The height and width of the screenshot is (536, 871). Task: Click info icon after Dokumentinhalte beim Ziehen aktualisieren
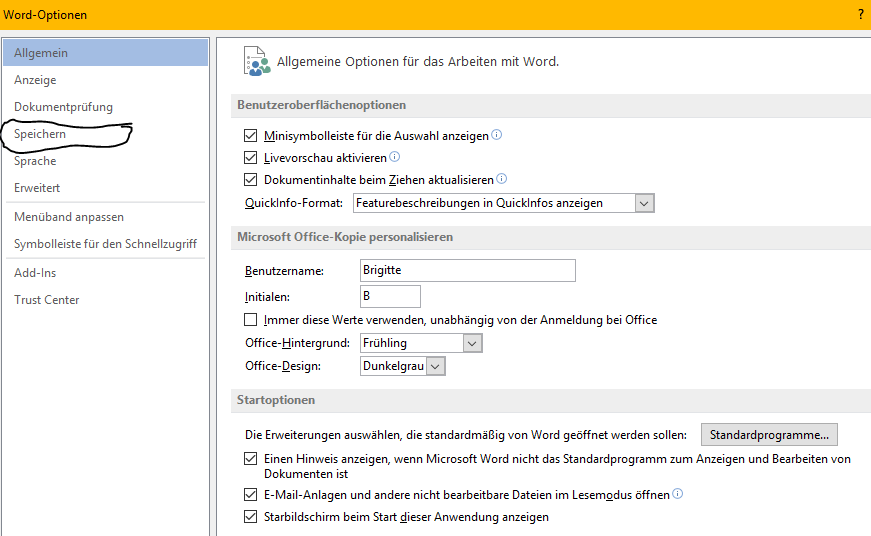click(502, 179)
